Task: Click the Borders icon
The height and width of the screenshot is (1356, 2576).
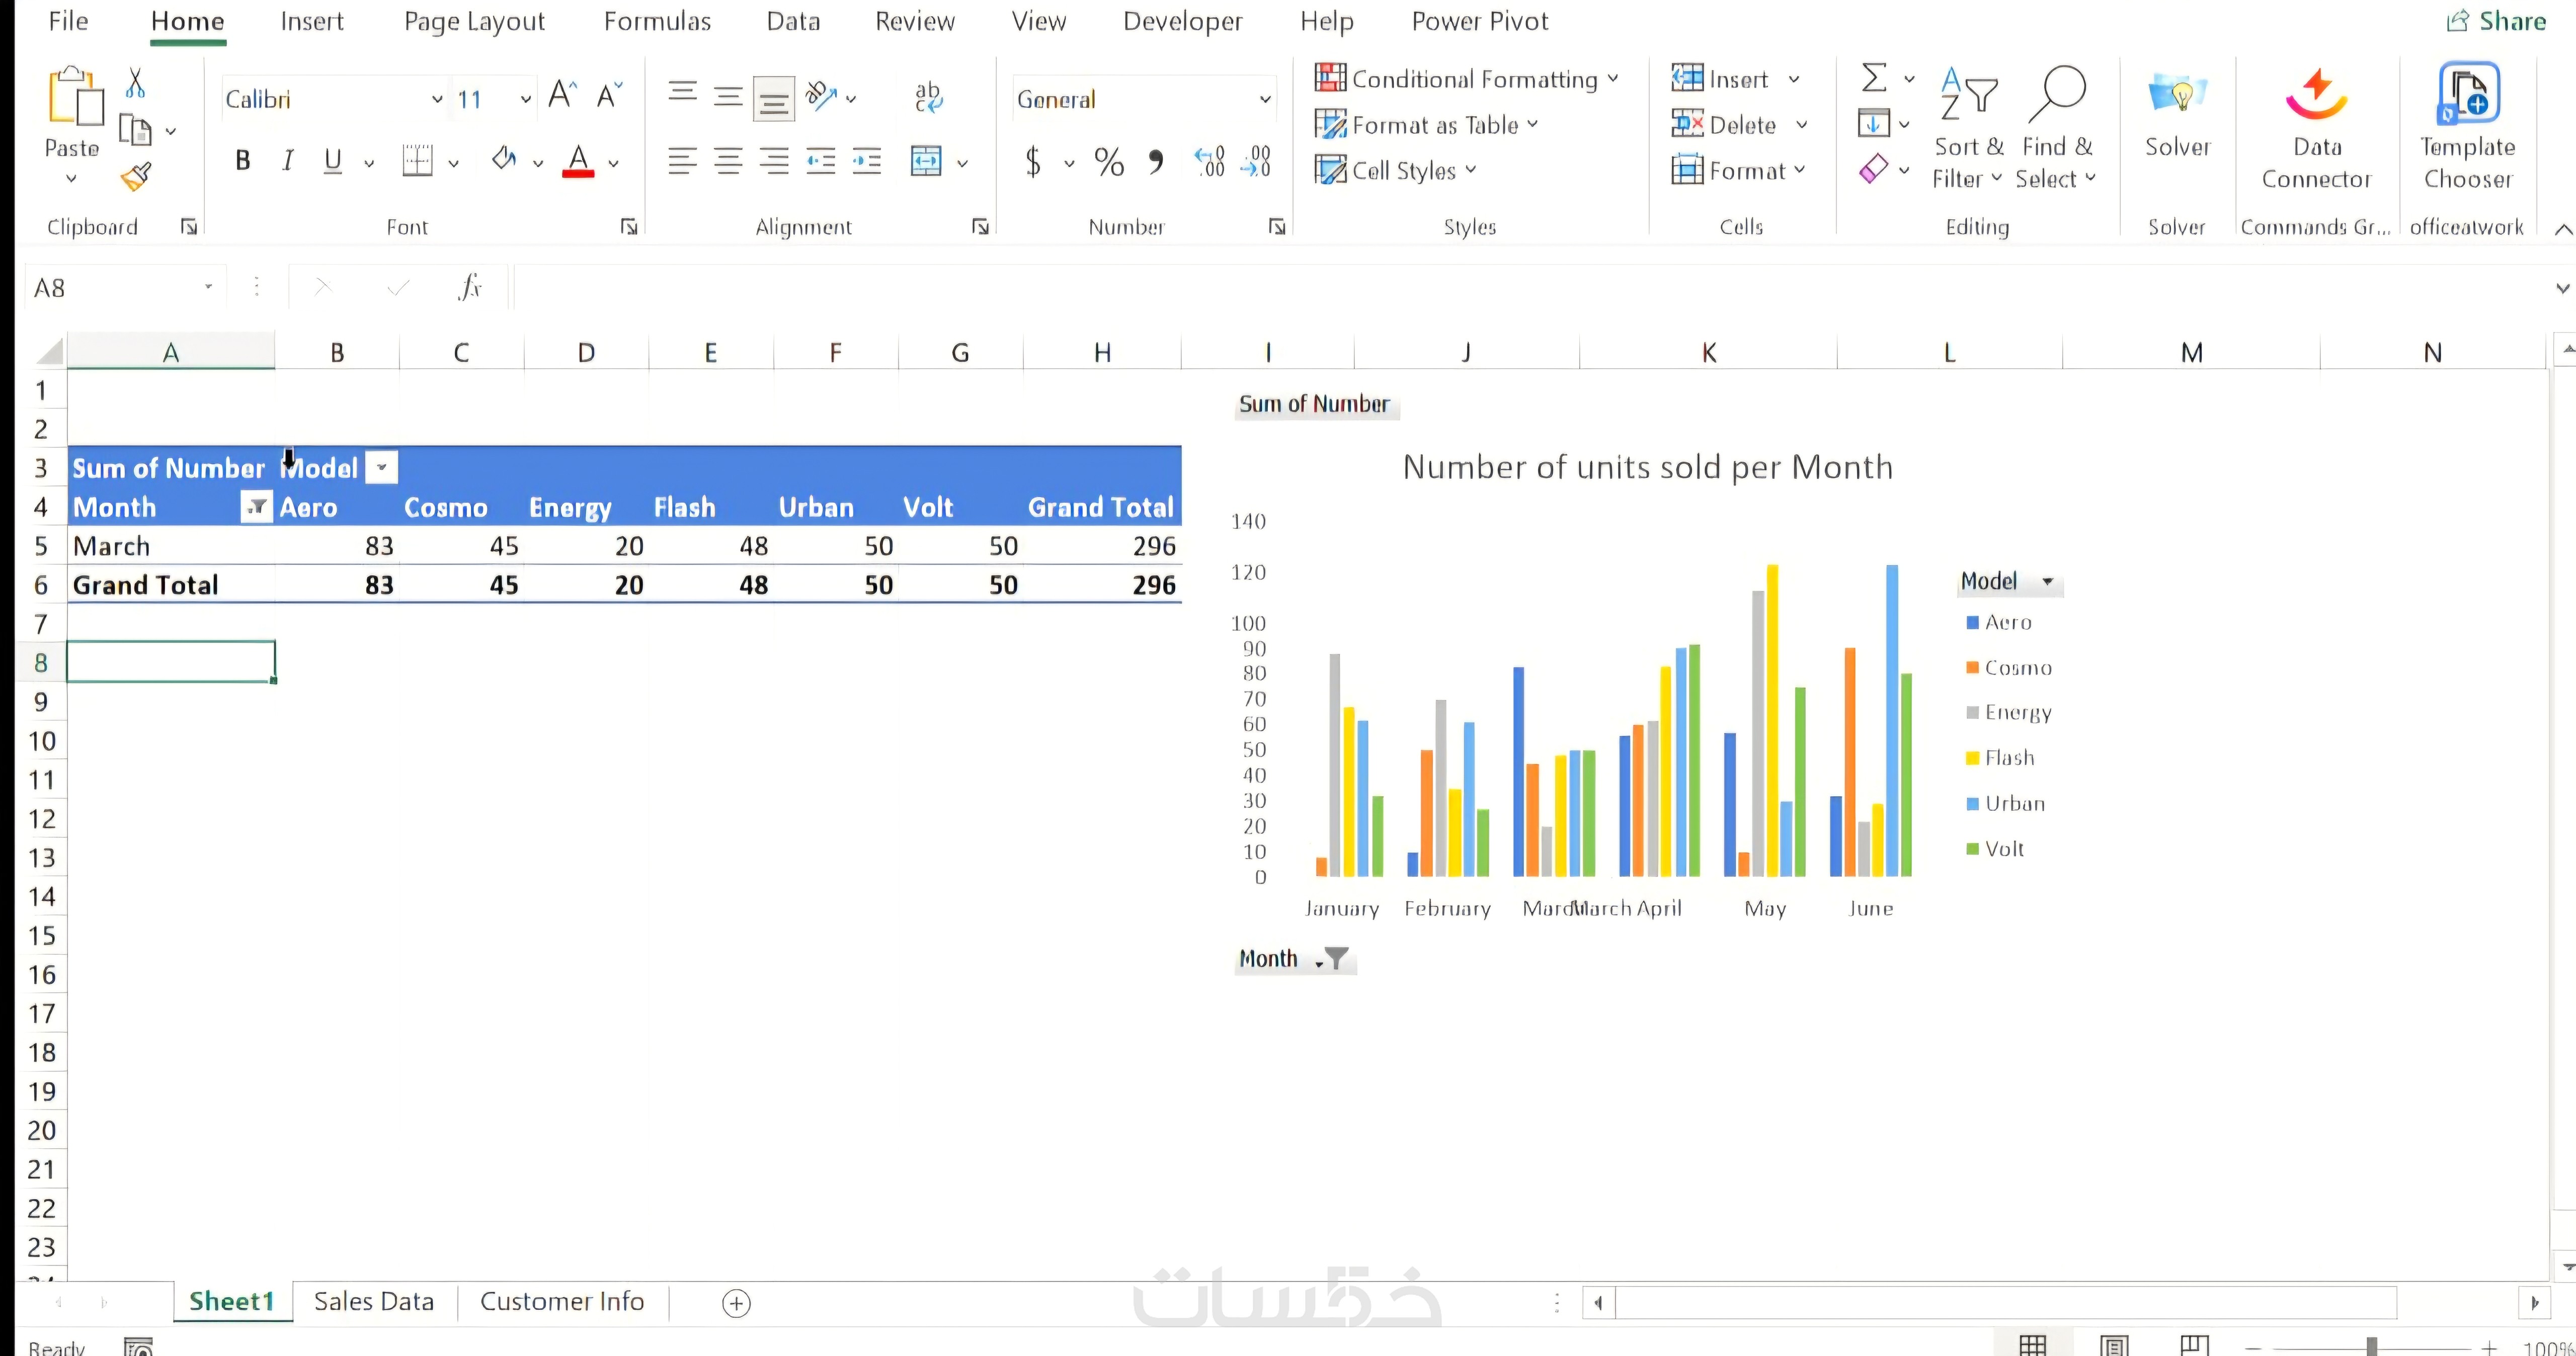Action: [418, 160]
